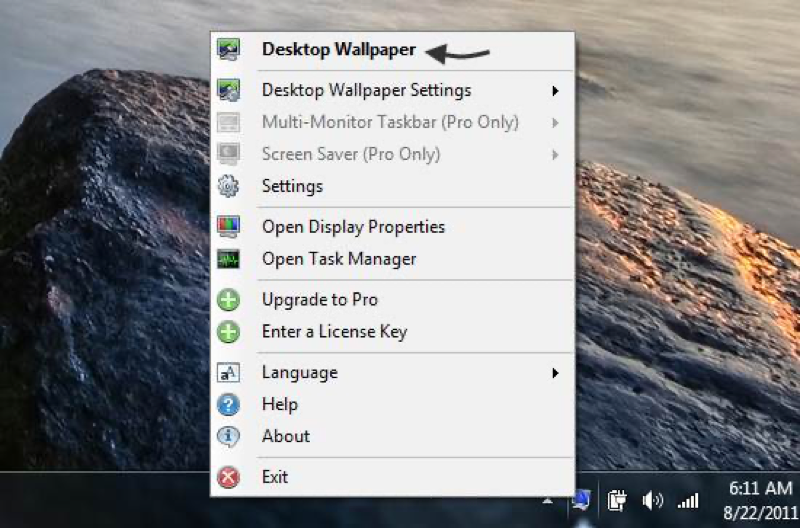
Task: Click the colorful monitor Display Properties icon
Action: click(x=228, y=227)
